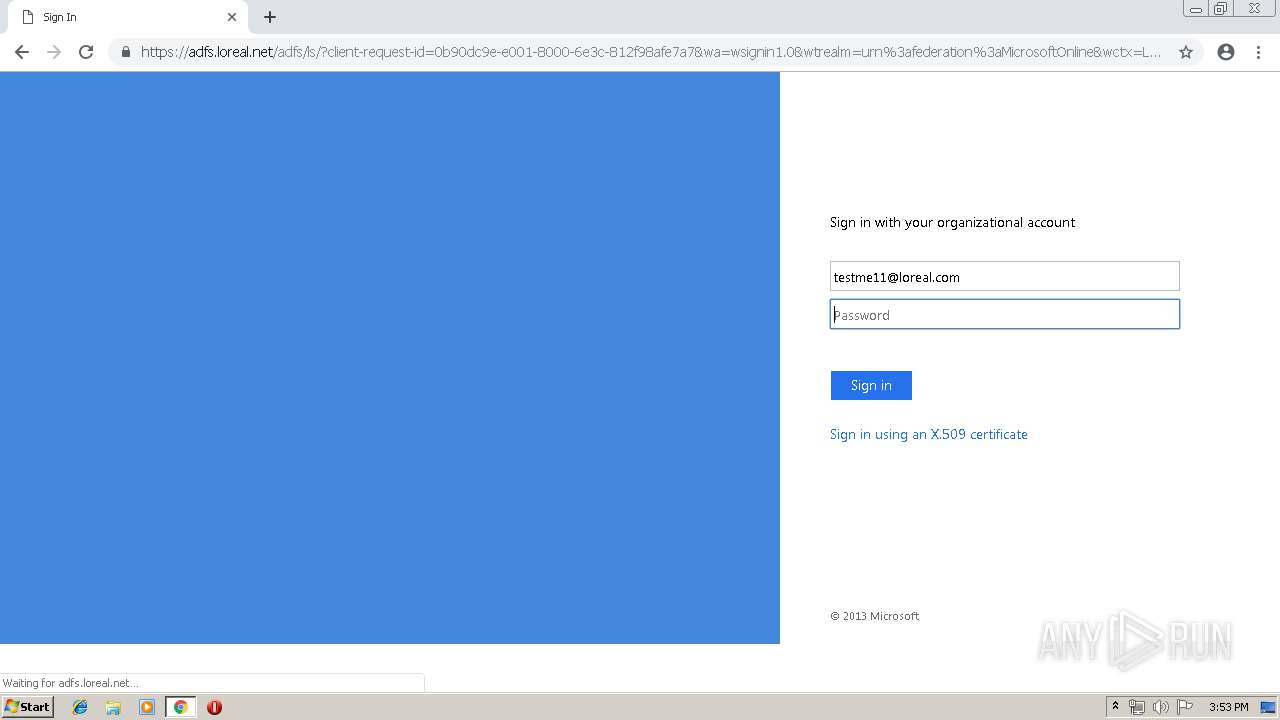Click the Action Center flag icon
The height and width of the screenshot is (720, 1280).
(x=1185, y=707)
